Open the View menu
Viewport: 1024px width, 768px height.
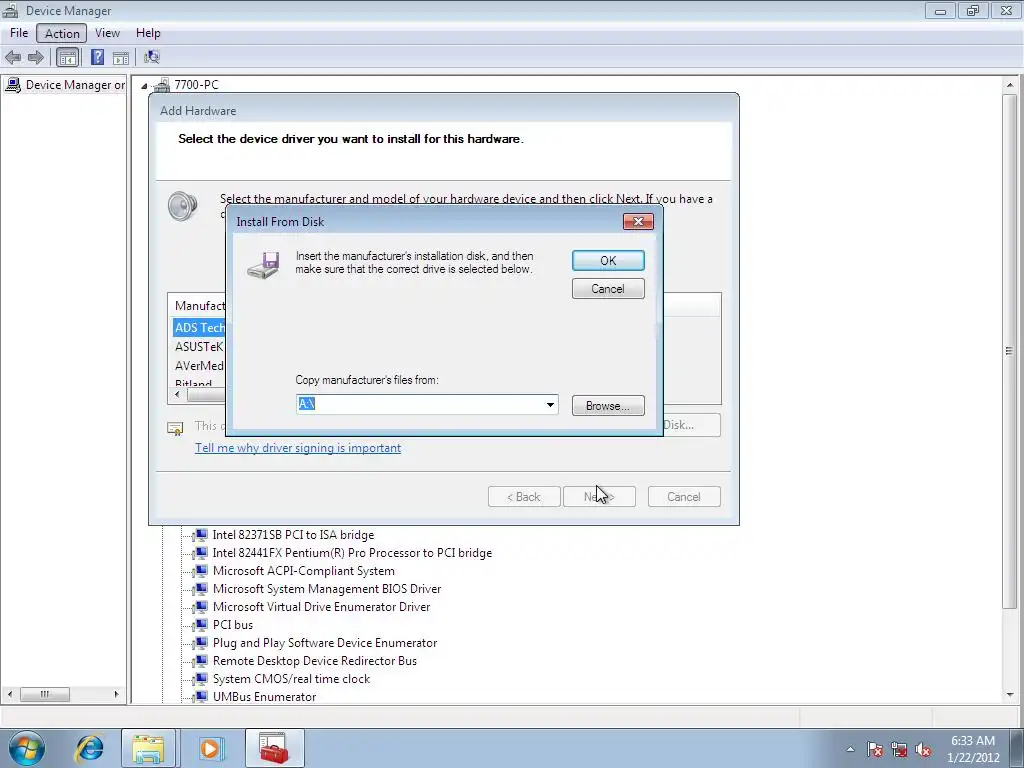(107, 33)
